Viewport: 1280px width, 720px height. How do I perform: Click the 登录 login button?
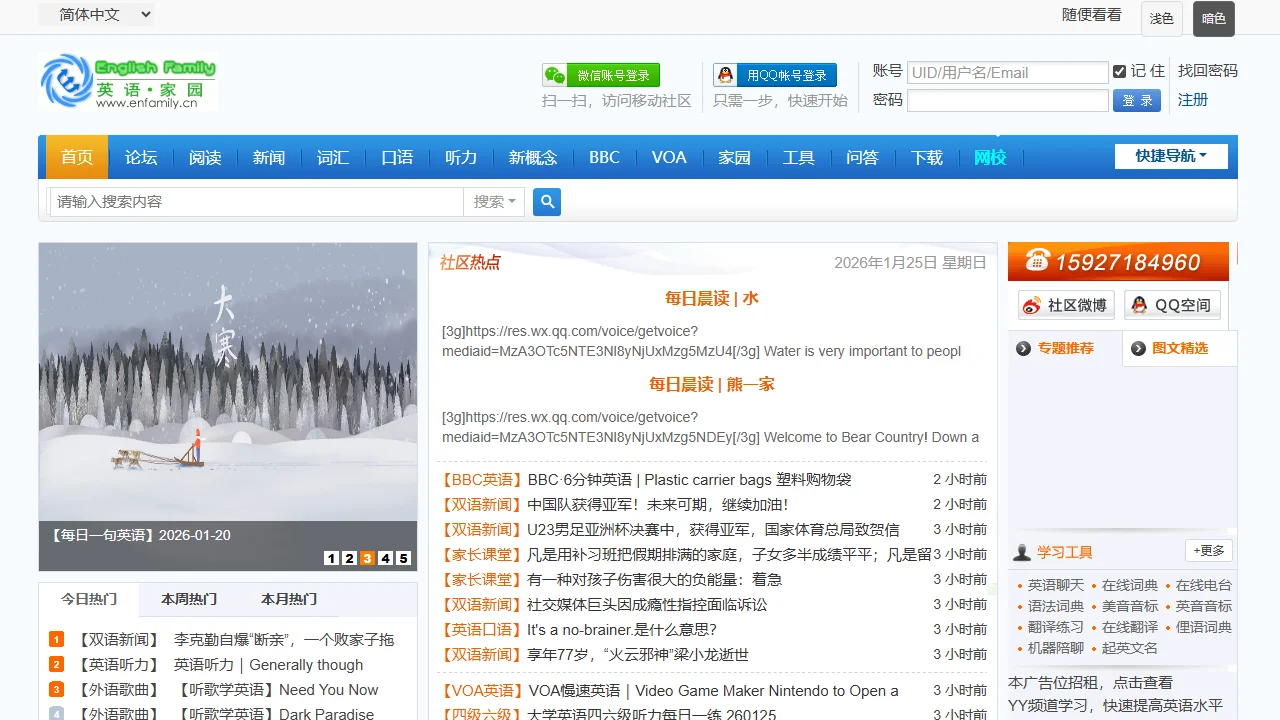click(1136, 101)
